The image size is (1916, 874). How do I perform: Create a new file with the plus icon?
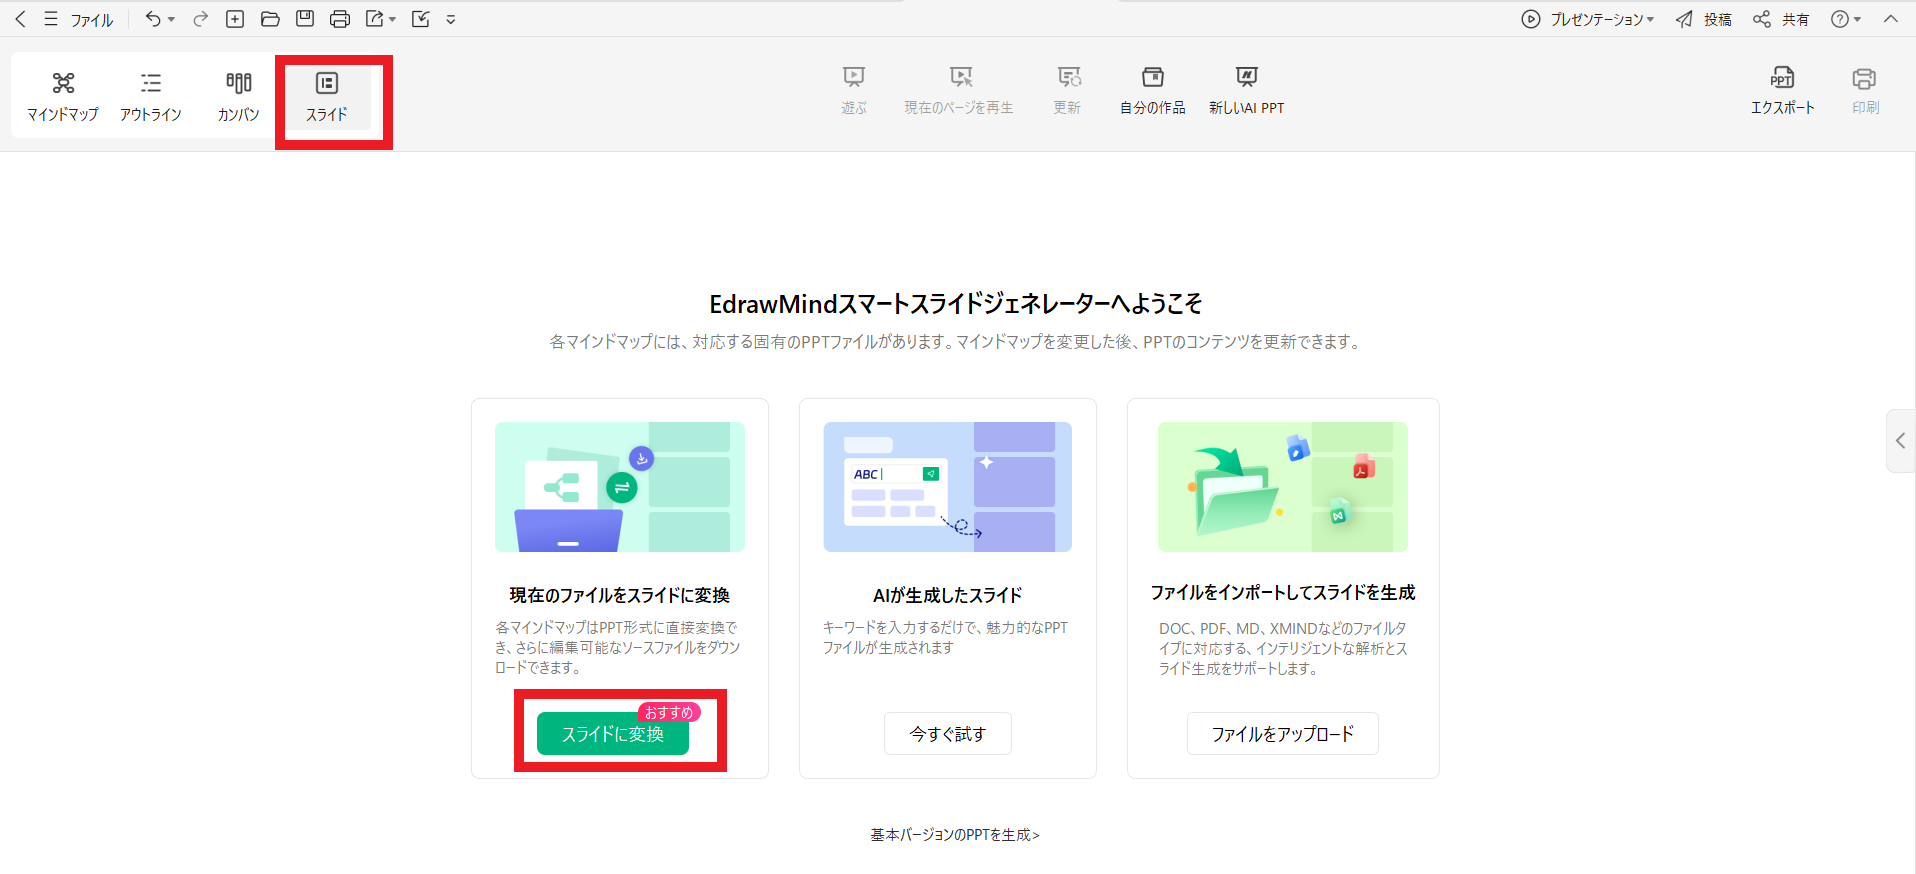(235, 19)
